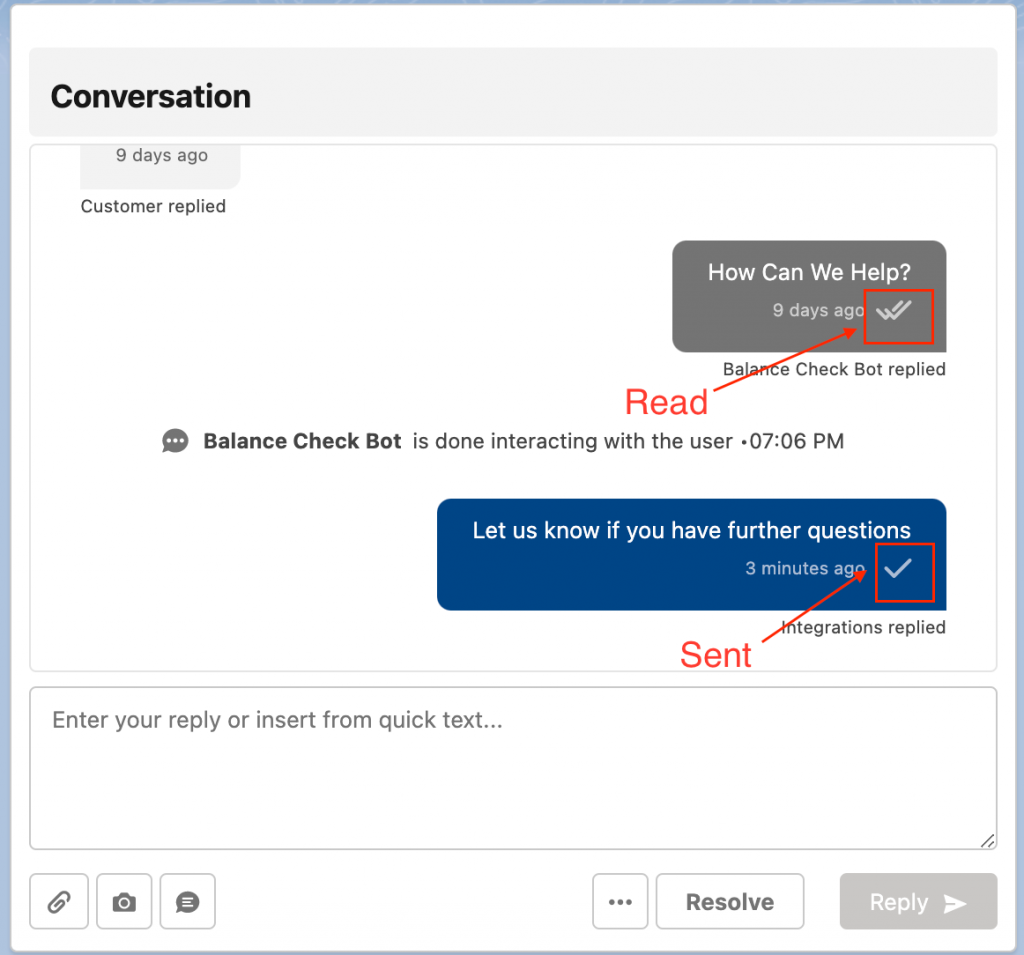Click the resize handle of the reply box
Viewport: 1024px width, 955px height.
pos(987,841)
